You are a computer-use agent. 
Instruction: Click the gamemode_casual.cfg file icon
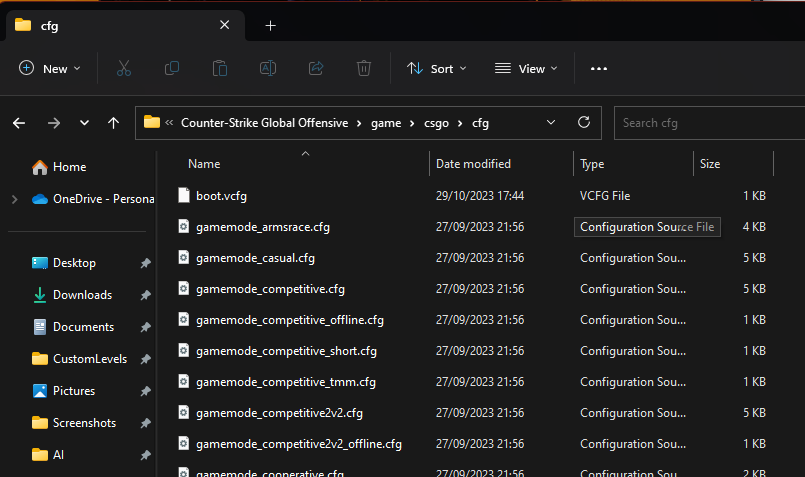[184, 257]
